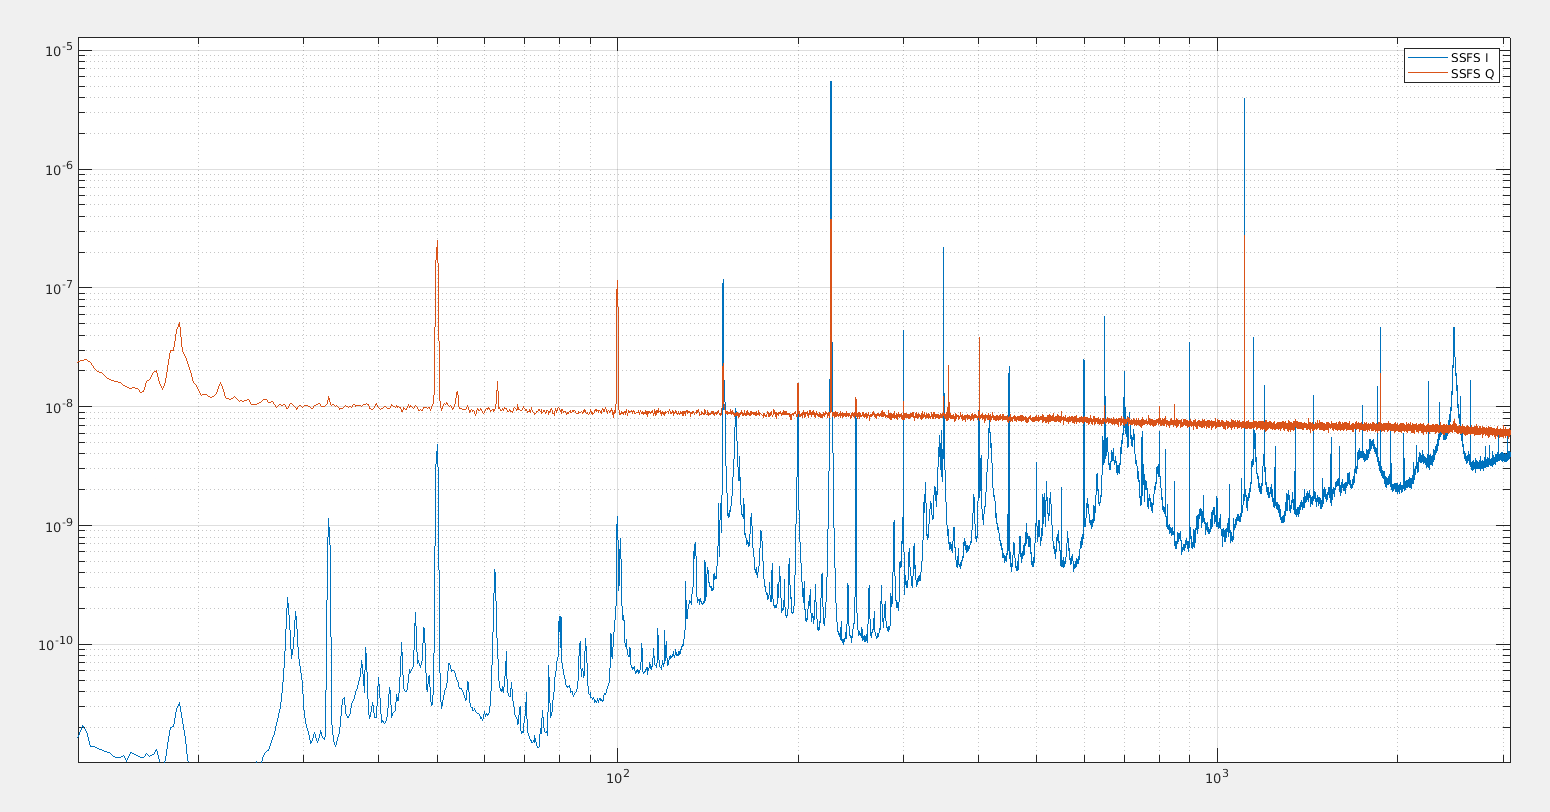Click the 10^-6 y-axis tick label
The image size is (1550, 812).
59,169
